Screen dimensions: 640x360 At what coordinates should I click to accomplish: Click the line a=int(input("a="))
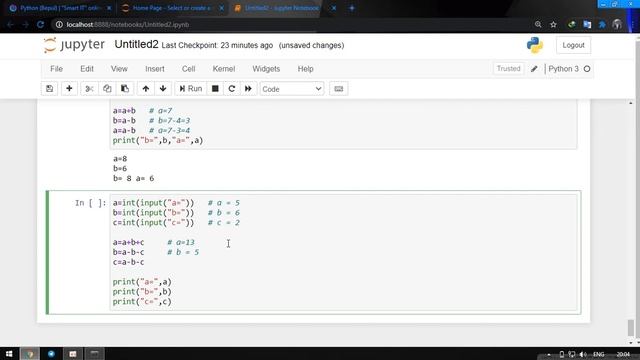point(153,203)
